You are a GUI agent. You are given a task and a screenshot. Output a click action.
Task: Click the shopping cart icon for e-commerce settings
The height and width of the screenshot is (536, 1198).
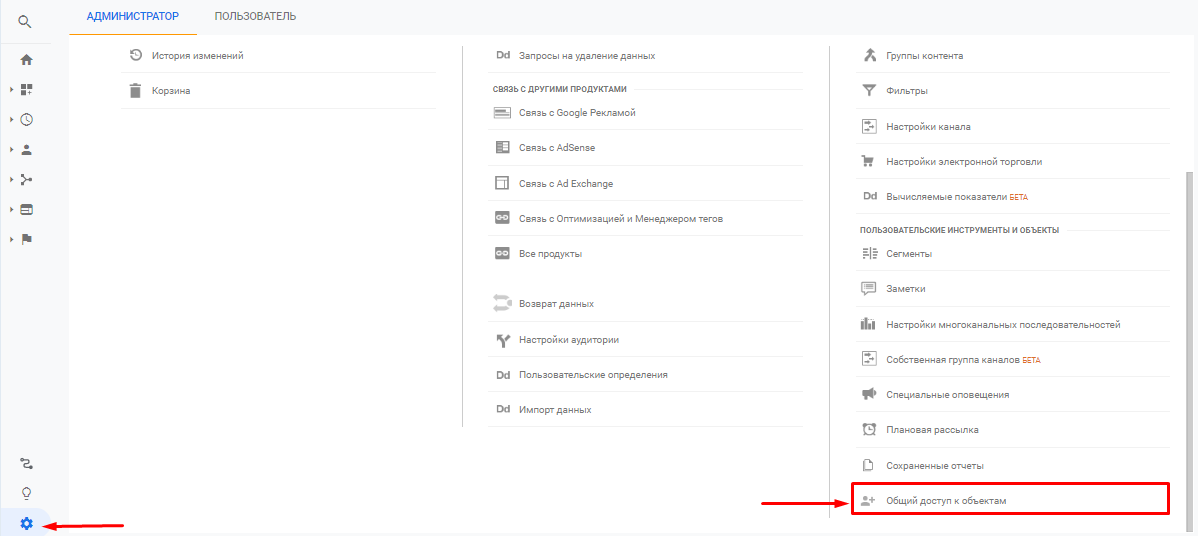pos(868,161)
